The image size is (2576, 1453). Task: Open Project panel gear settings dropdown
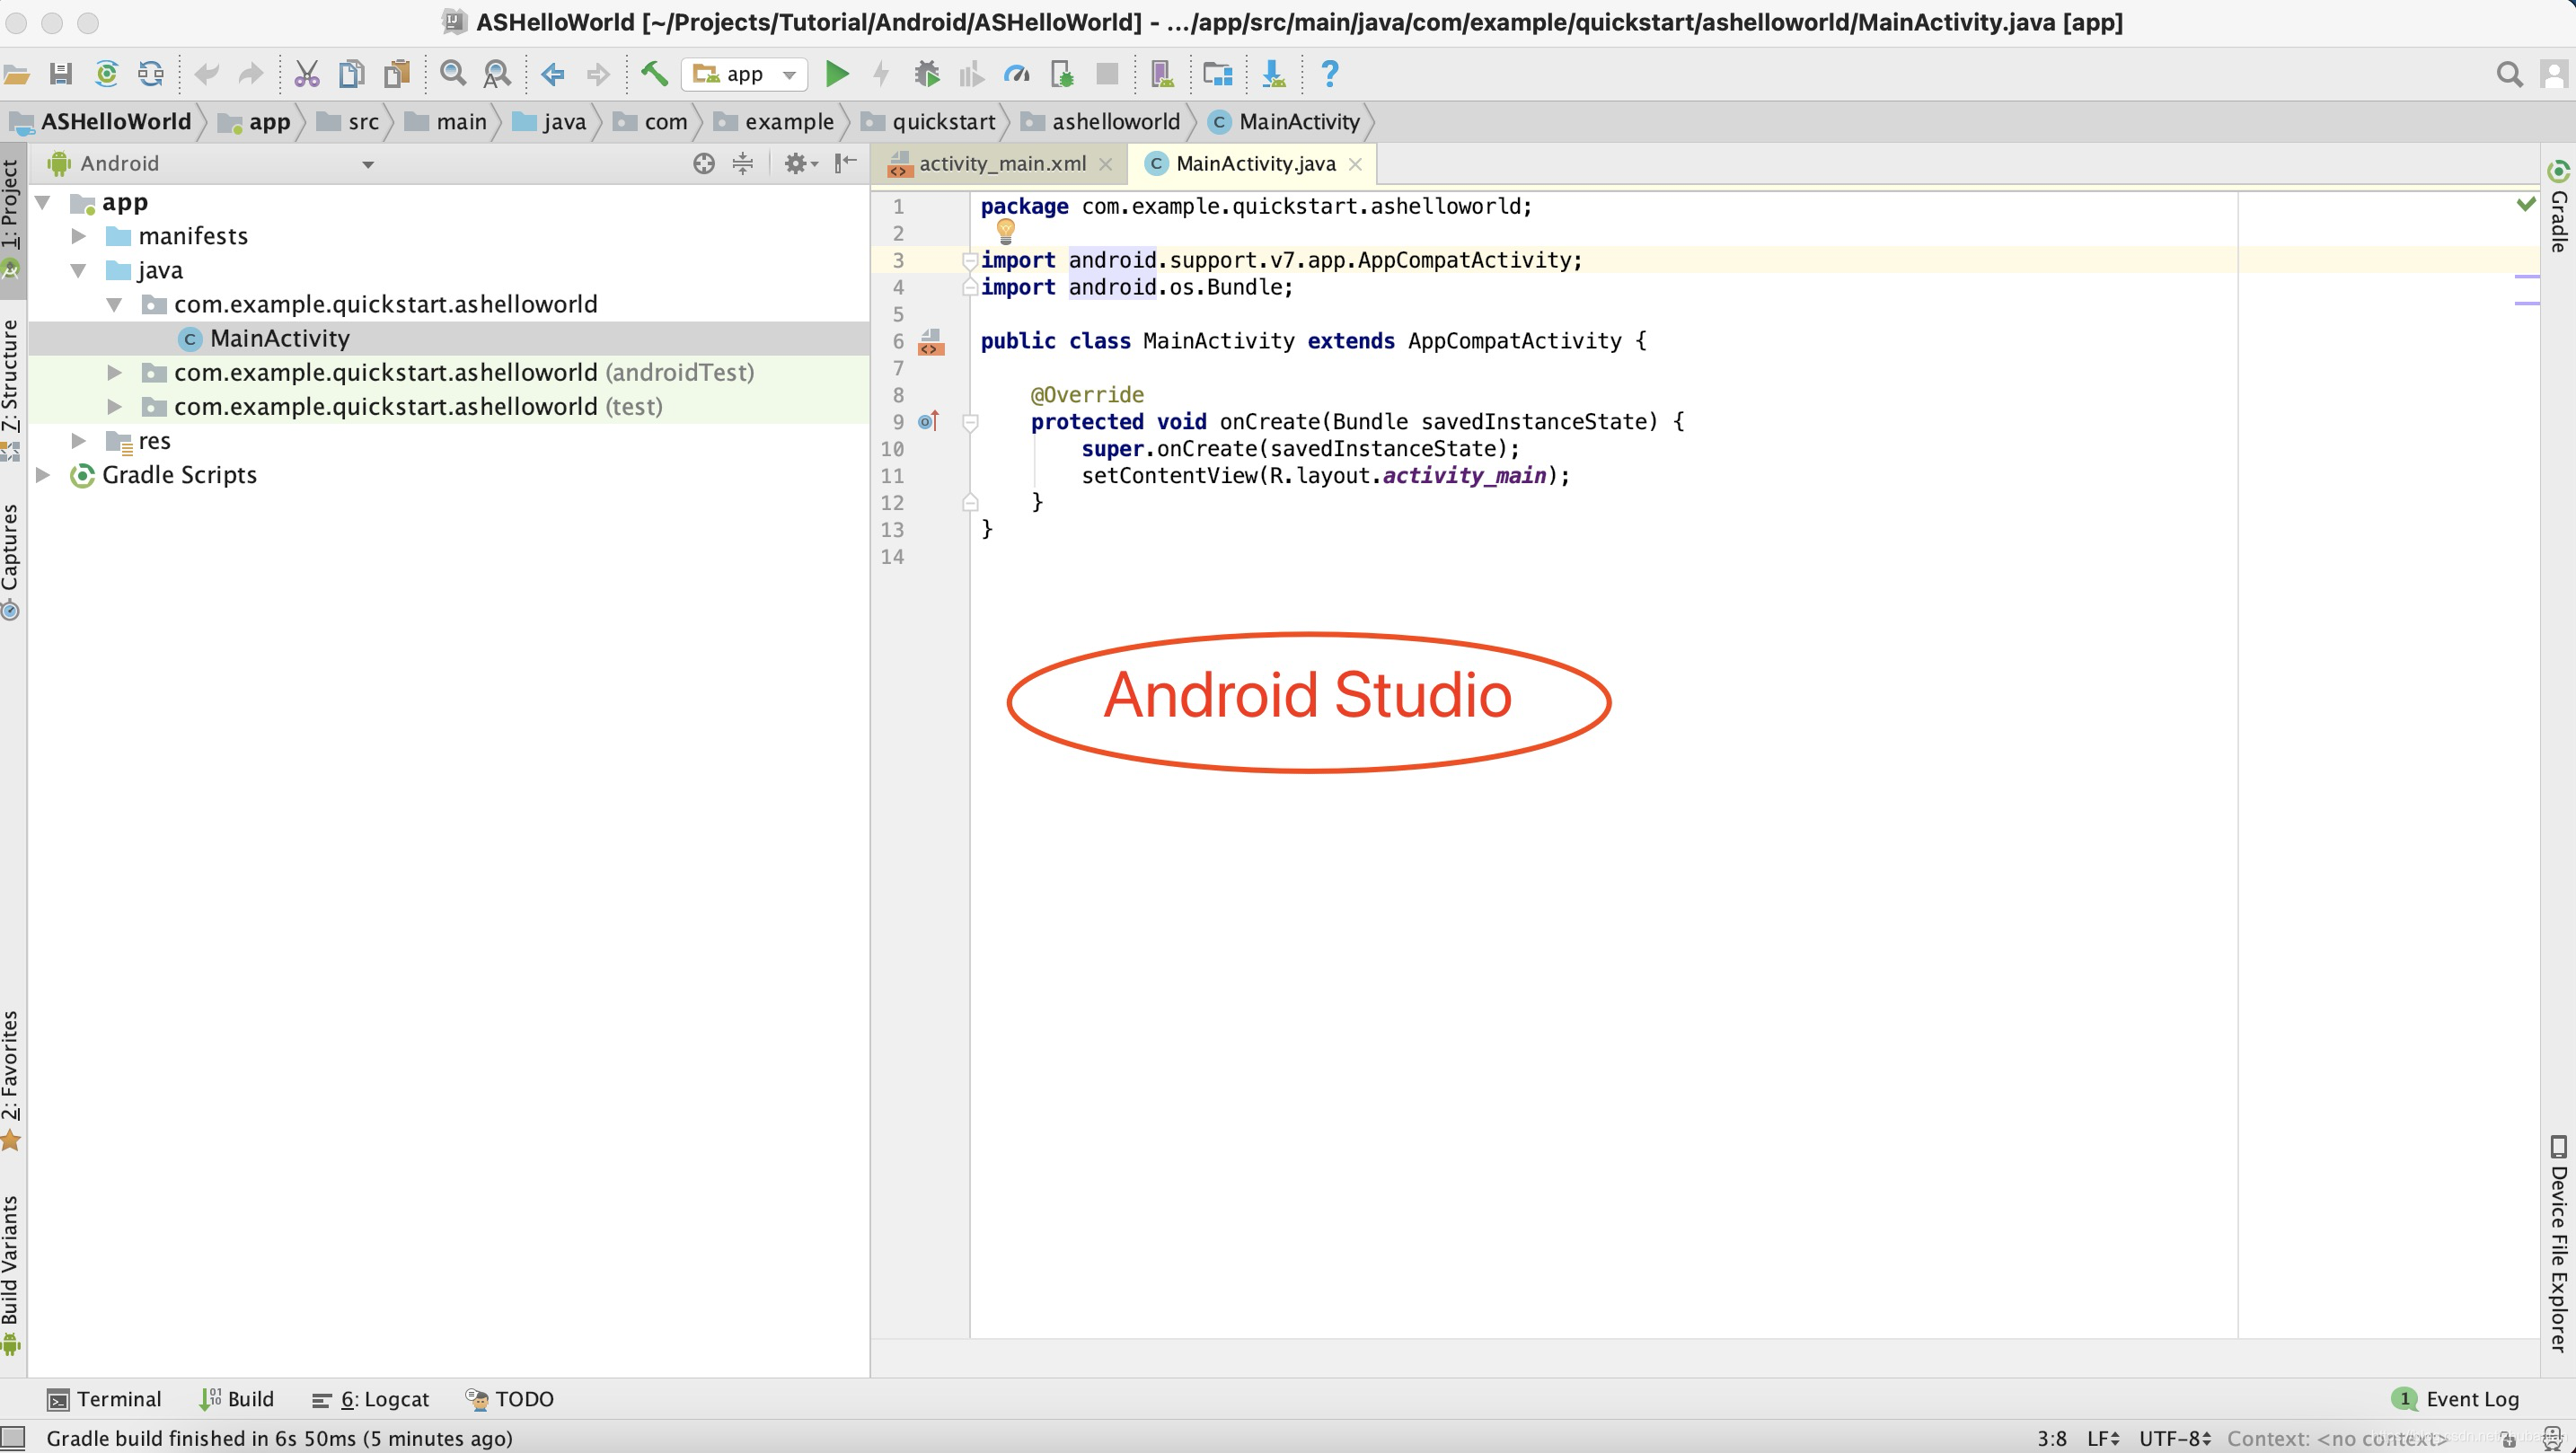[800, 163]
